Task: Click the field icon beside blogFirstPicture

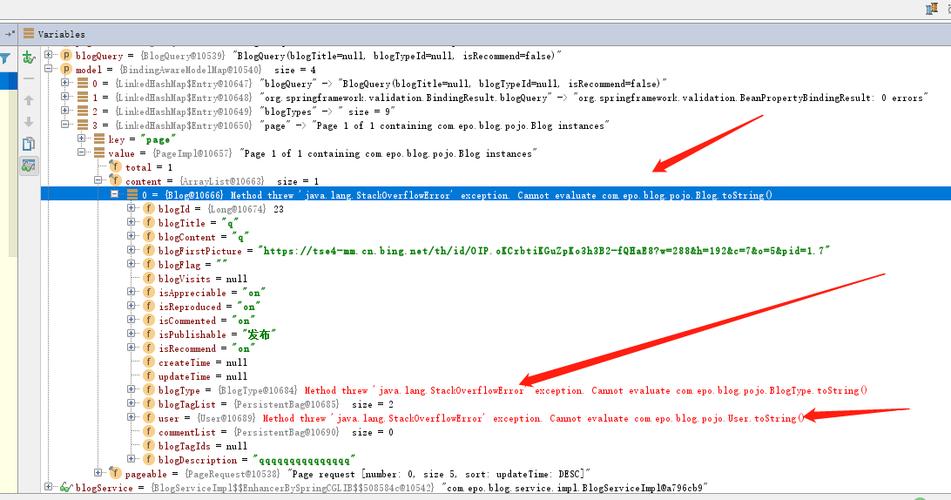Action: tap(149, 251)
